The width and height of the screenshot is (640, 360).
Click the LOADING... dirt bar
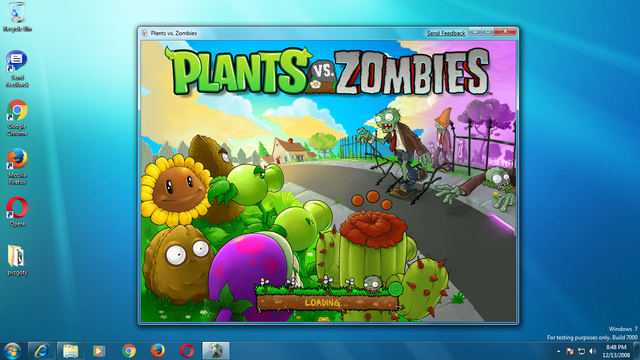tap(327, 302)
